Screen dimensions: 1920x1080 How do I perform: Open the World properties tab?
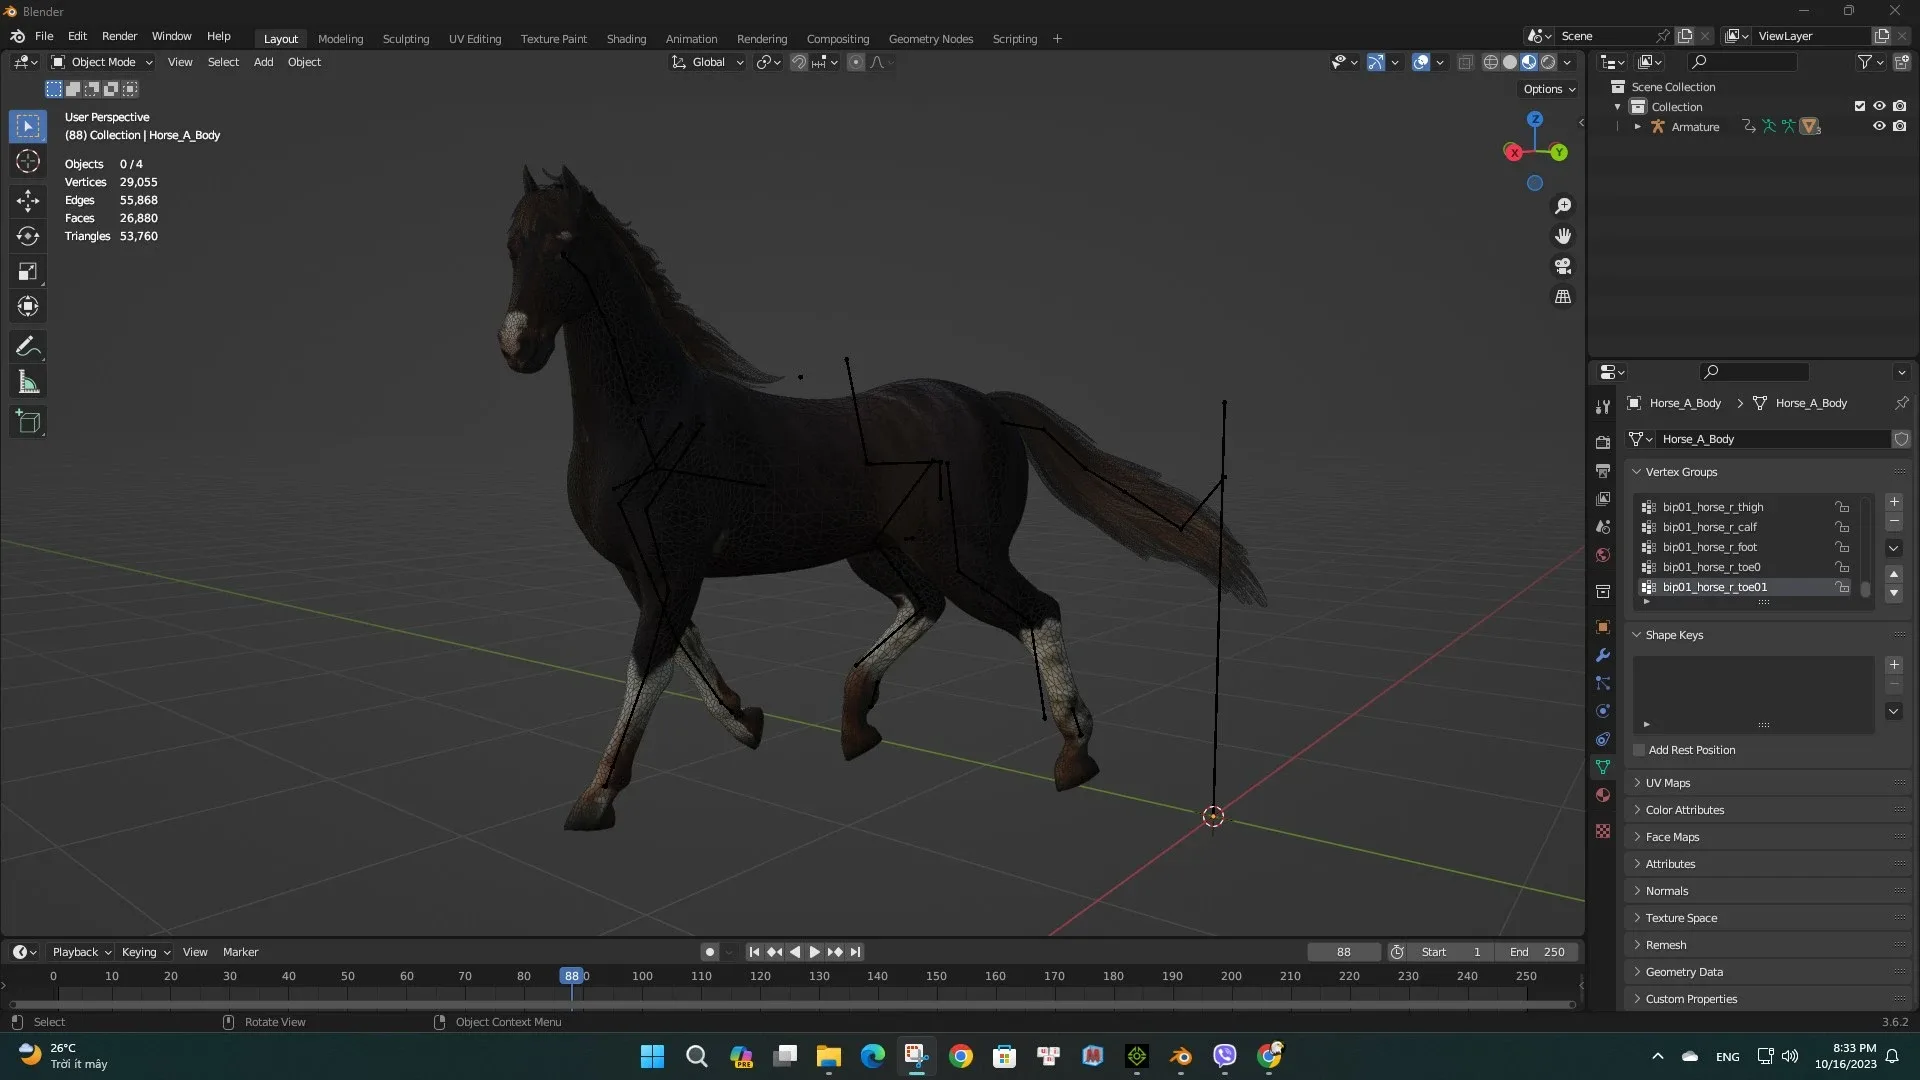click(x=1603, y=555)
